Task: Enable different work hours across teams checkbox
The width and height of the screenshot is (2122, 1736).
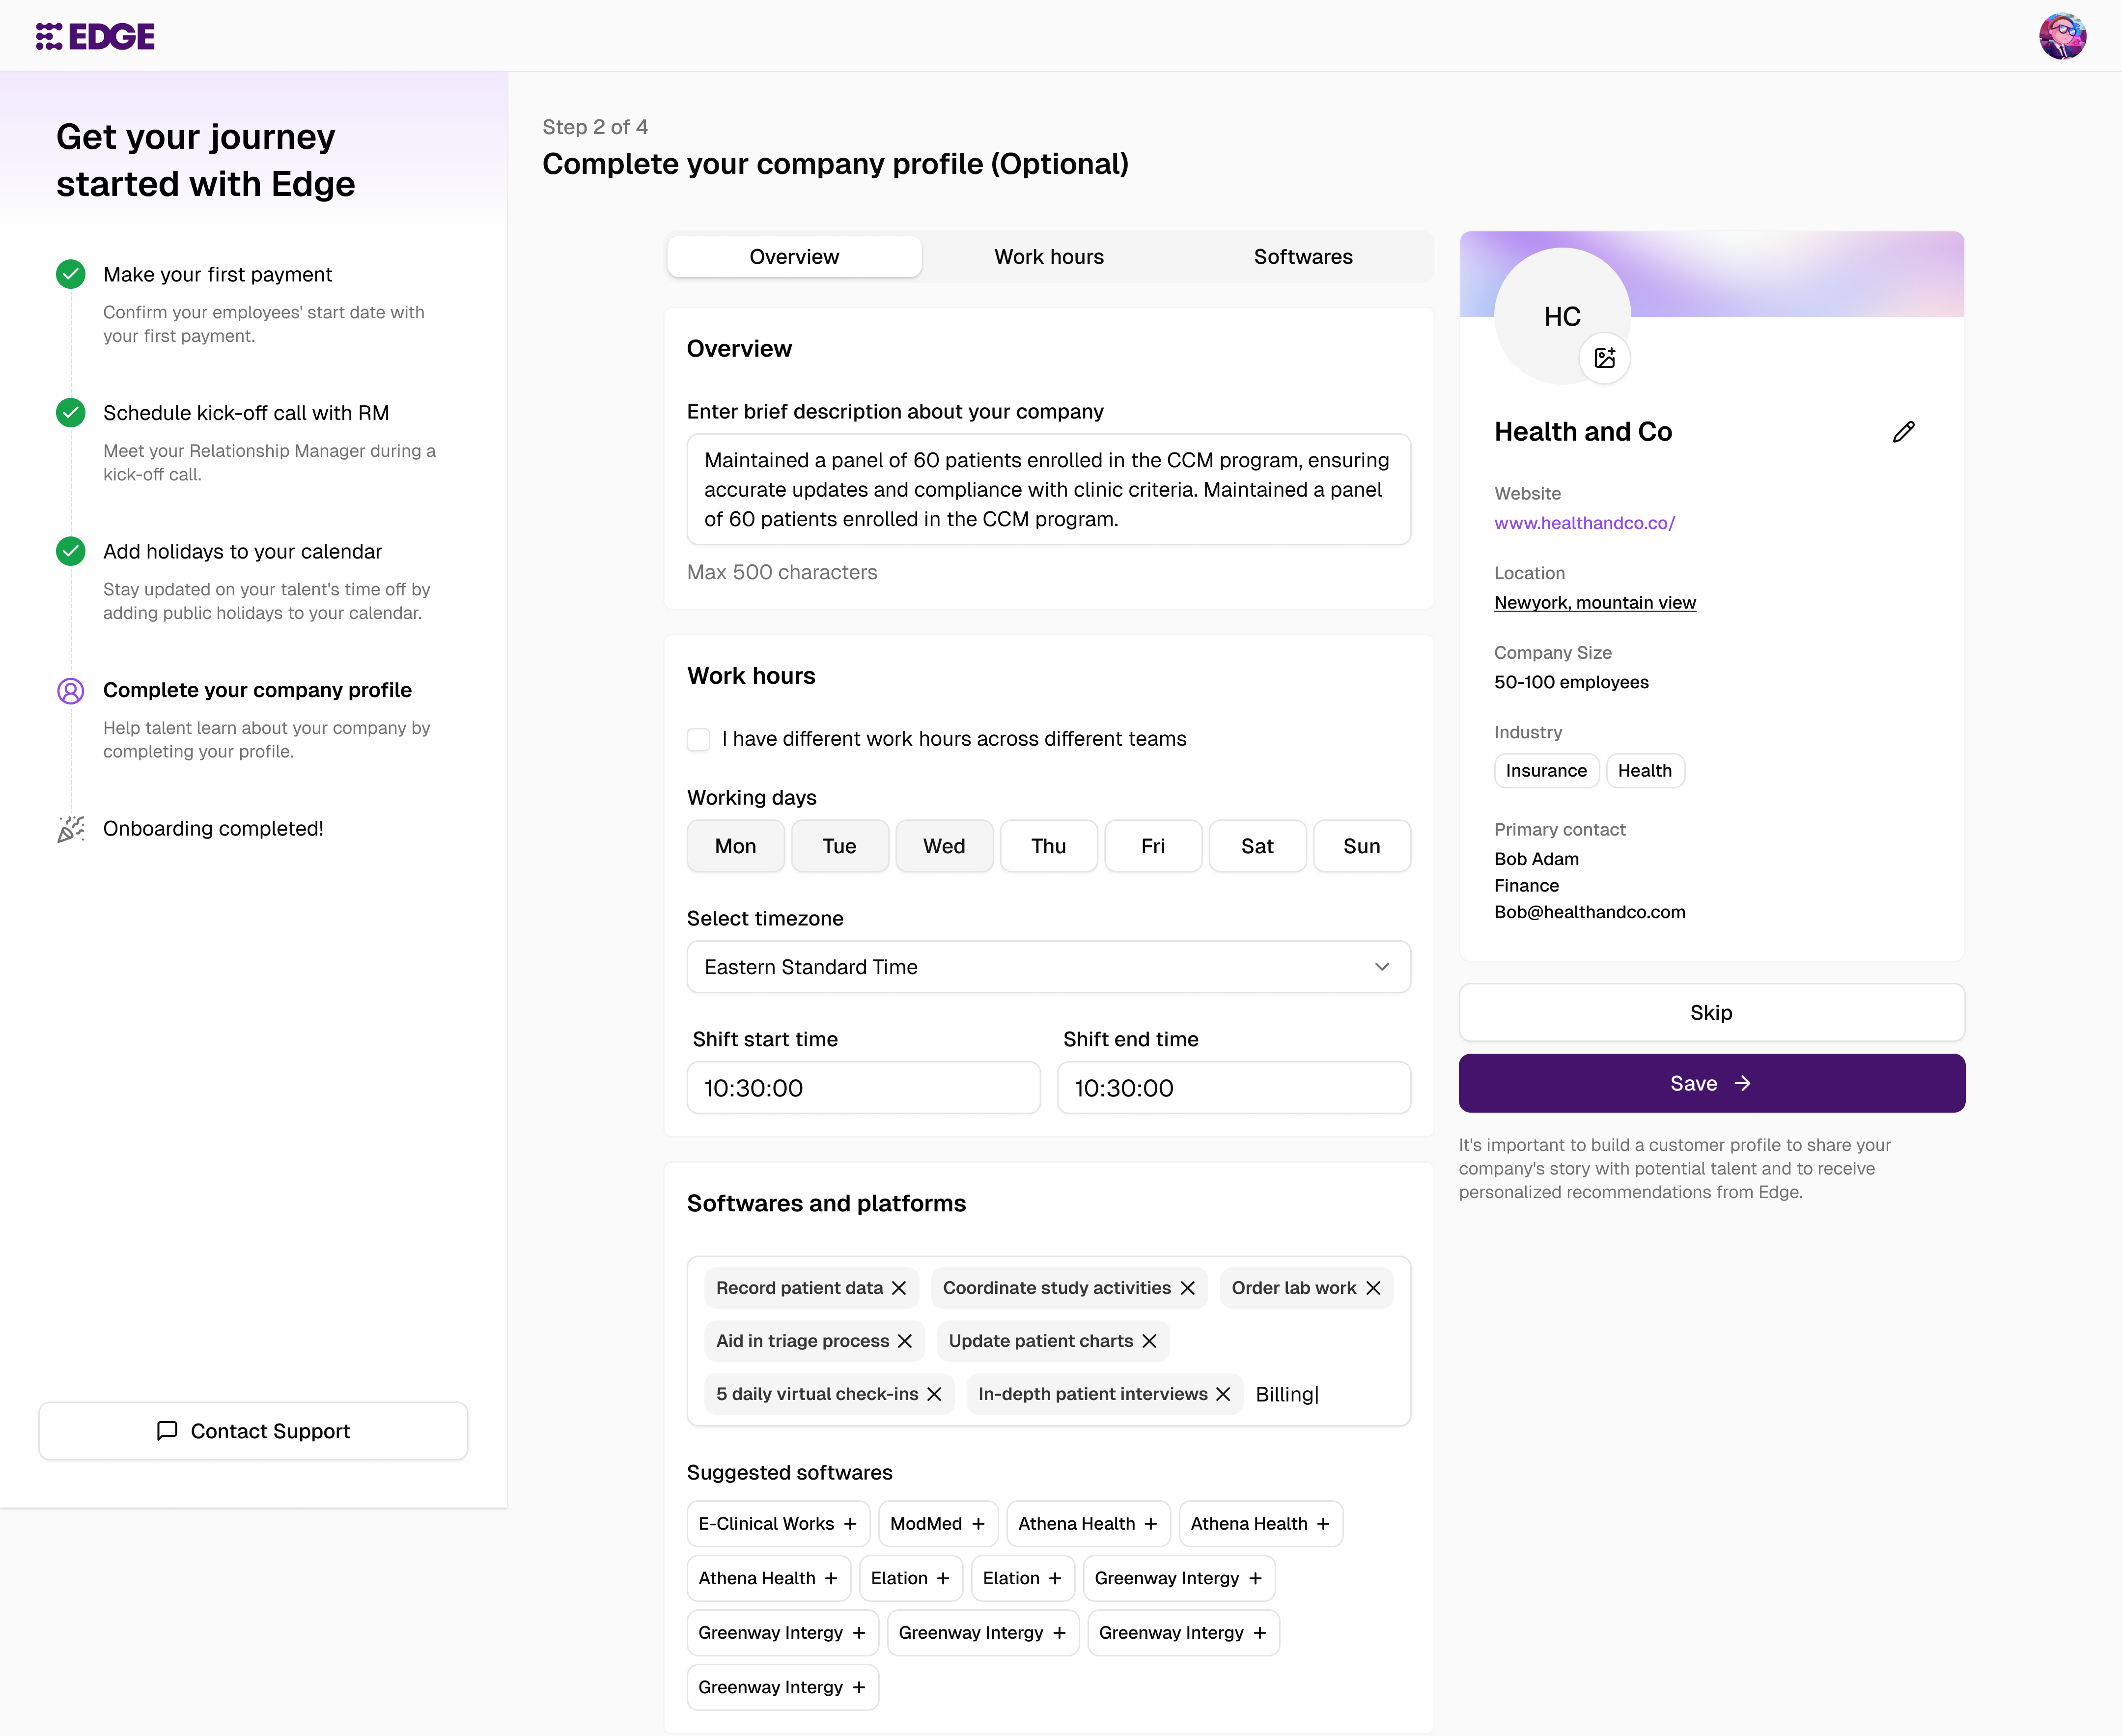Action: tap(698, 739)
